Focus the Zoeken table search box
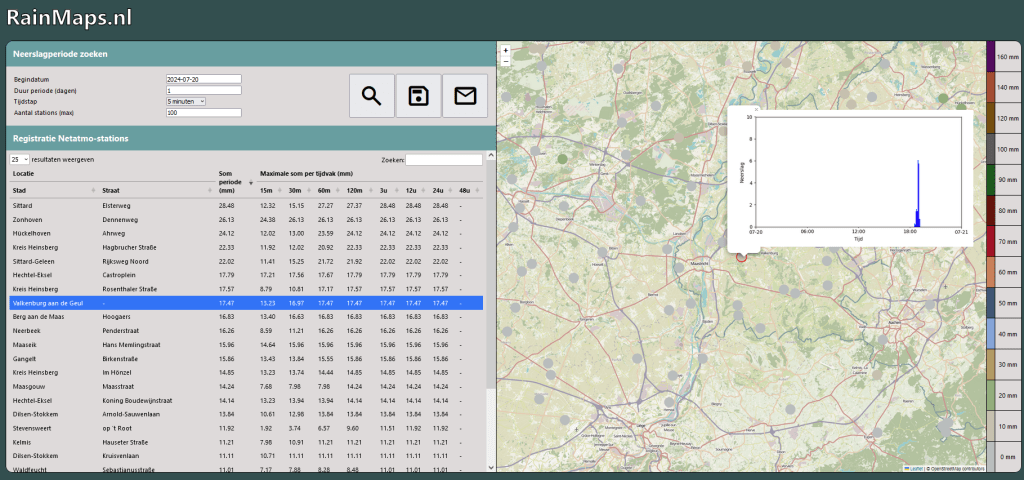Image resolution: width=1024 pixels, height=480 pixels. click(x=443, y=159)
